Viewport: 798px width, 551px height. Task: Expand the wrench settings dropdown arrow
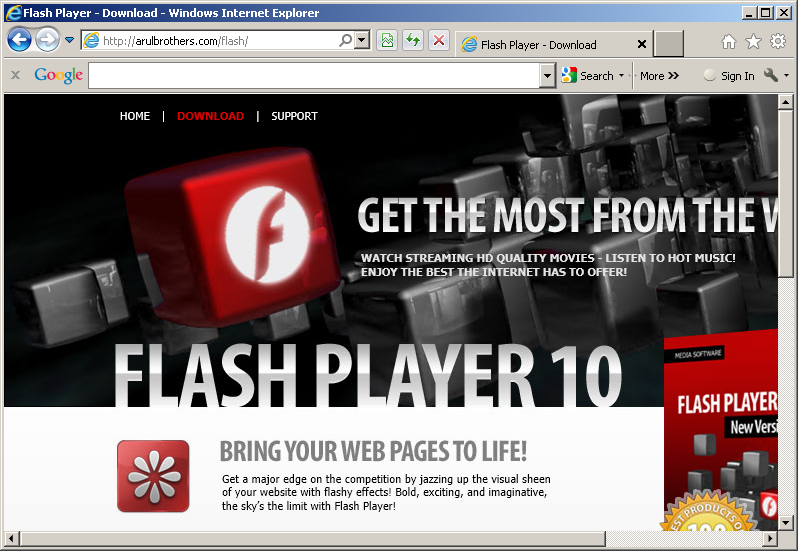tap(786, 76)
